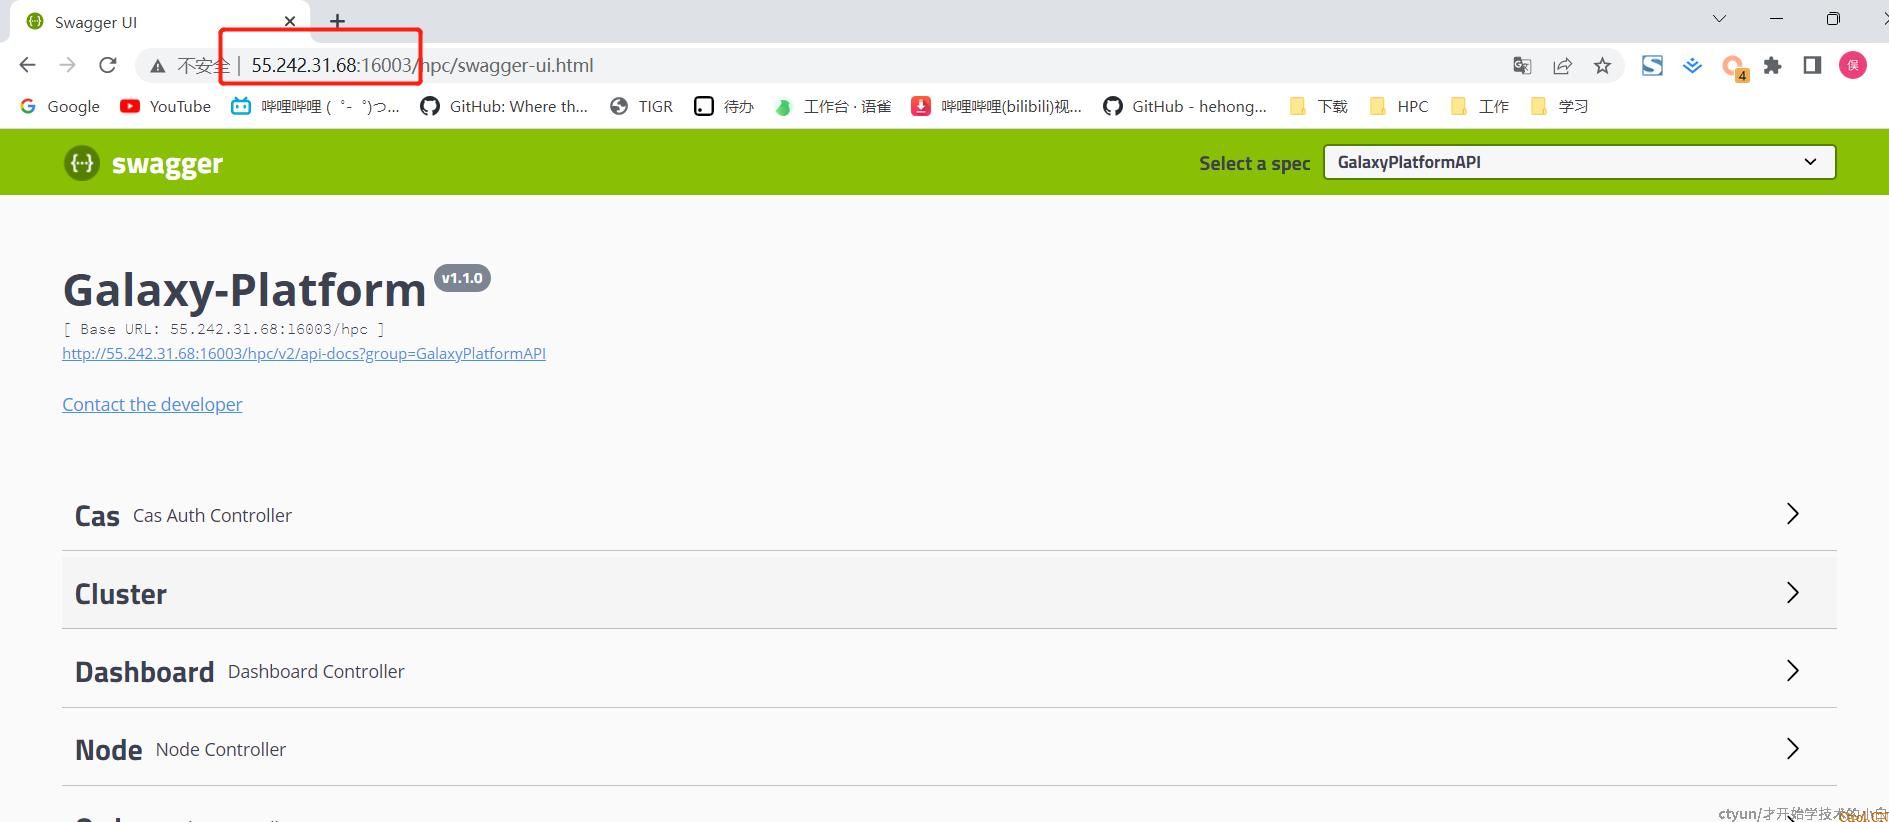
Task: Click the Base URL text line
Action: (223, 329)
